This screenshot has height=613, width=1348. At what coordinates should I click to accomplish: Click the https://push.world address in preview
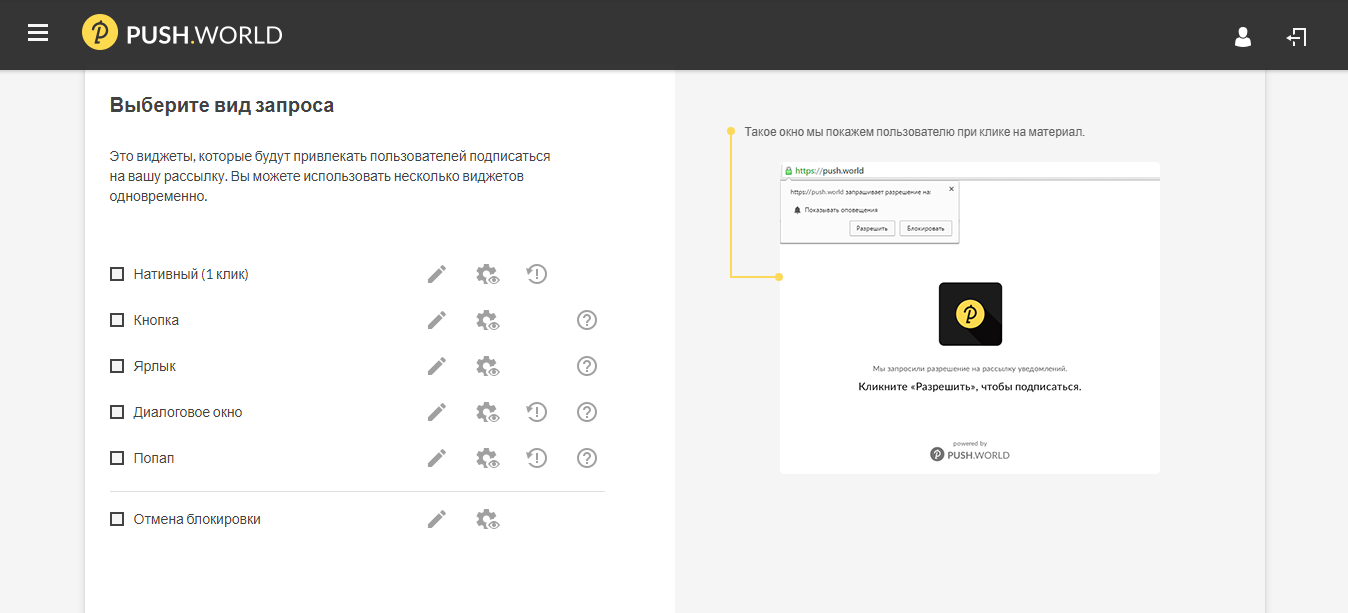[x=829, y=171]
